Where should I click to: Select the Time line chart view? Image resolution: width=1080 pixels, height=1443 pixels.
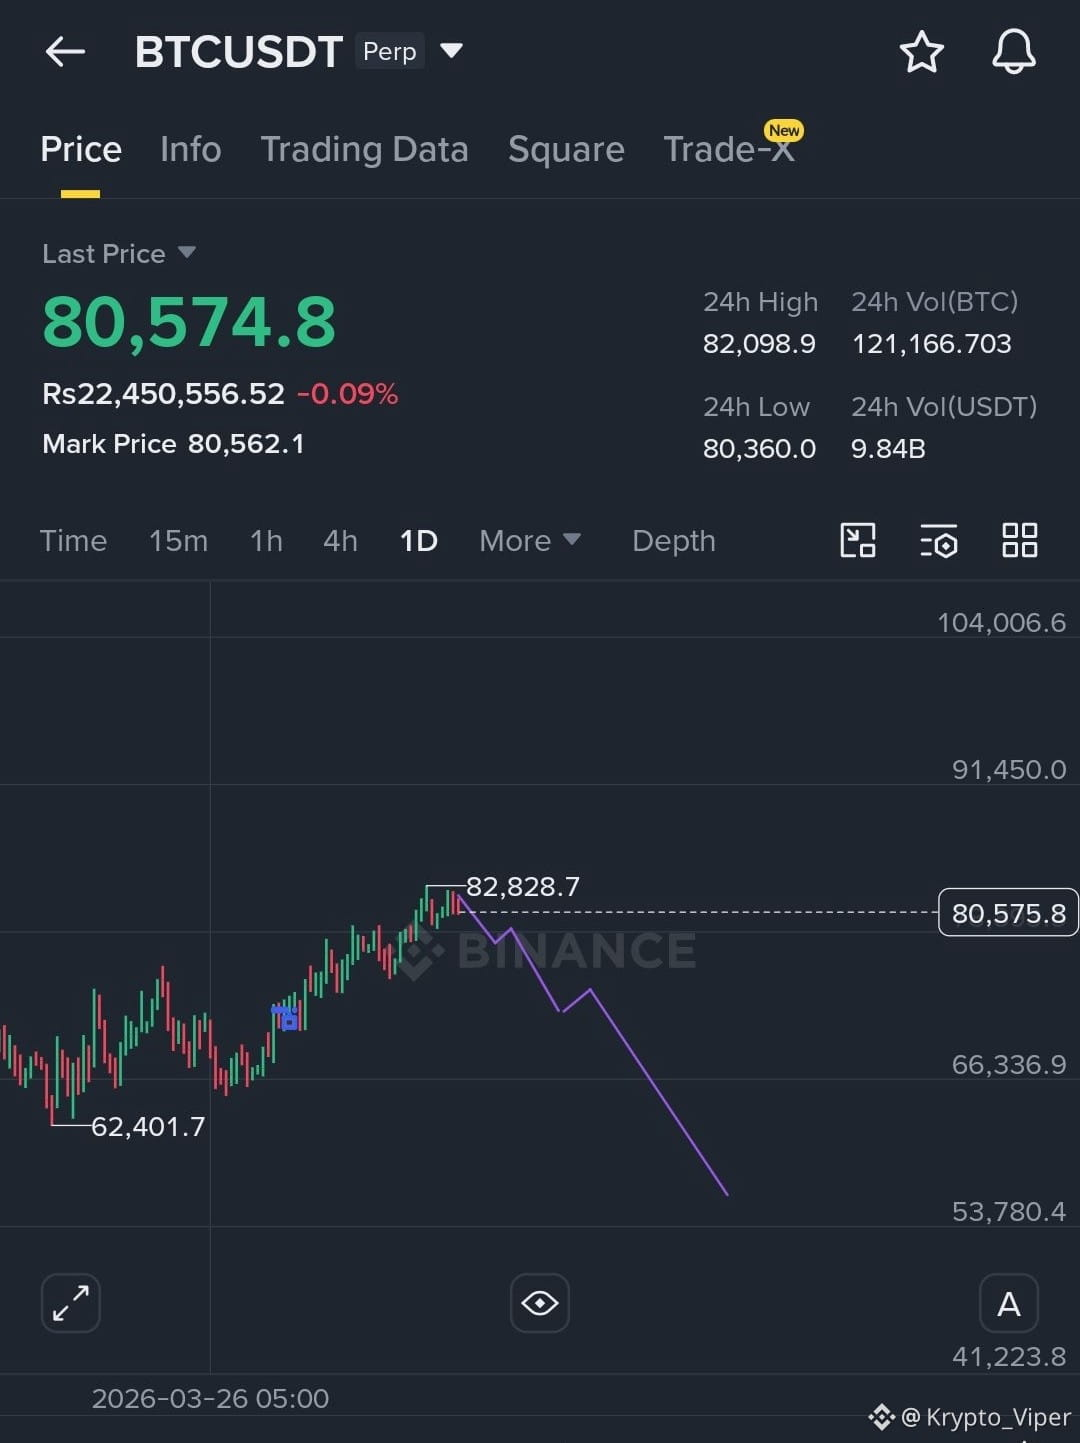(73, 541)
